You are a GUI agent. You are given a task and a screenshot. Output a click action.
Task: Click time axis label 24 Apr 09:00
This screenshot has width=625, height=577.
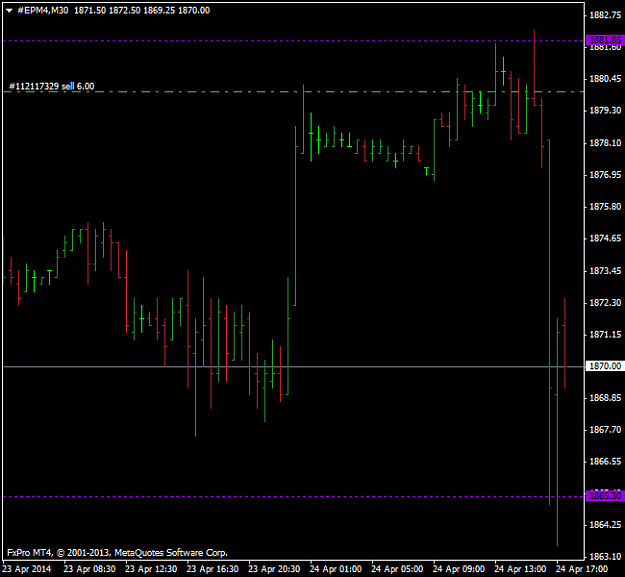coord(459,569)
